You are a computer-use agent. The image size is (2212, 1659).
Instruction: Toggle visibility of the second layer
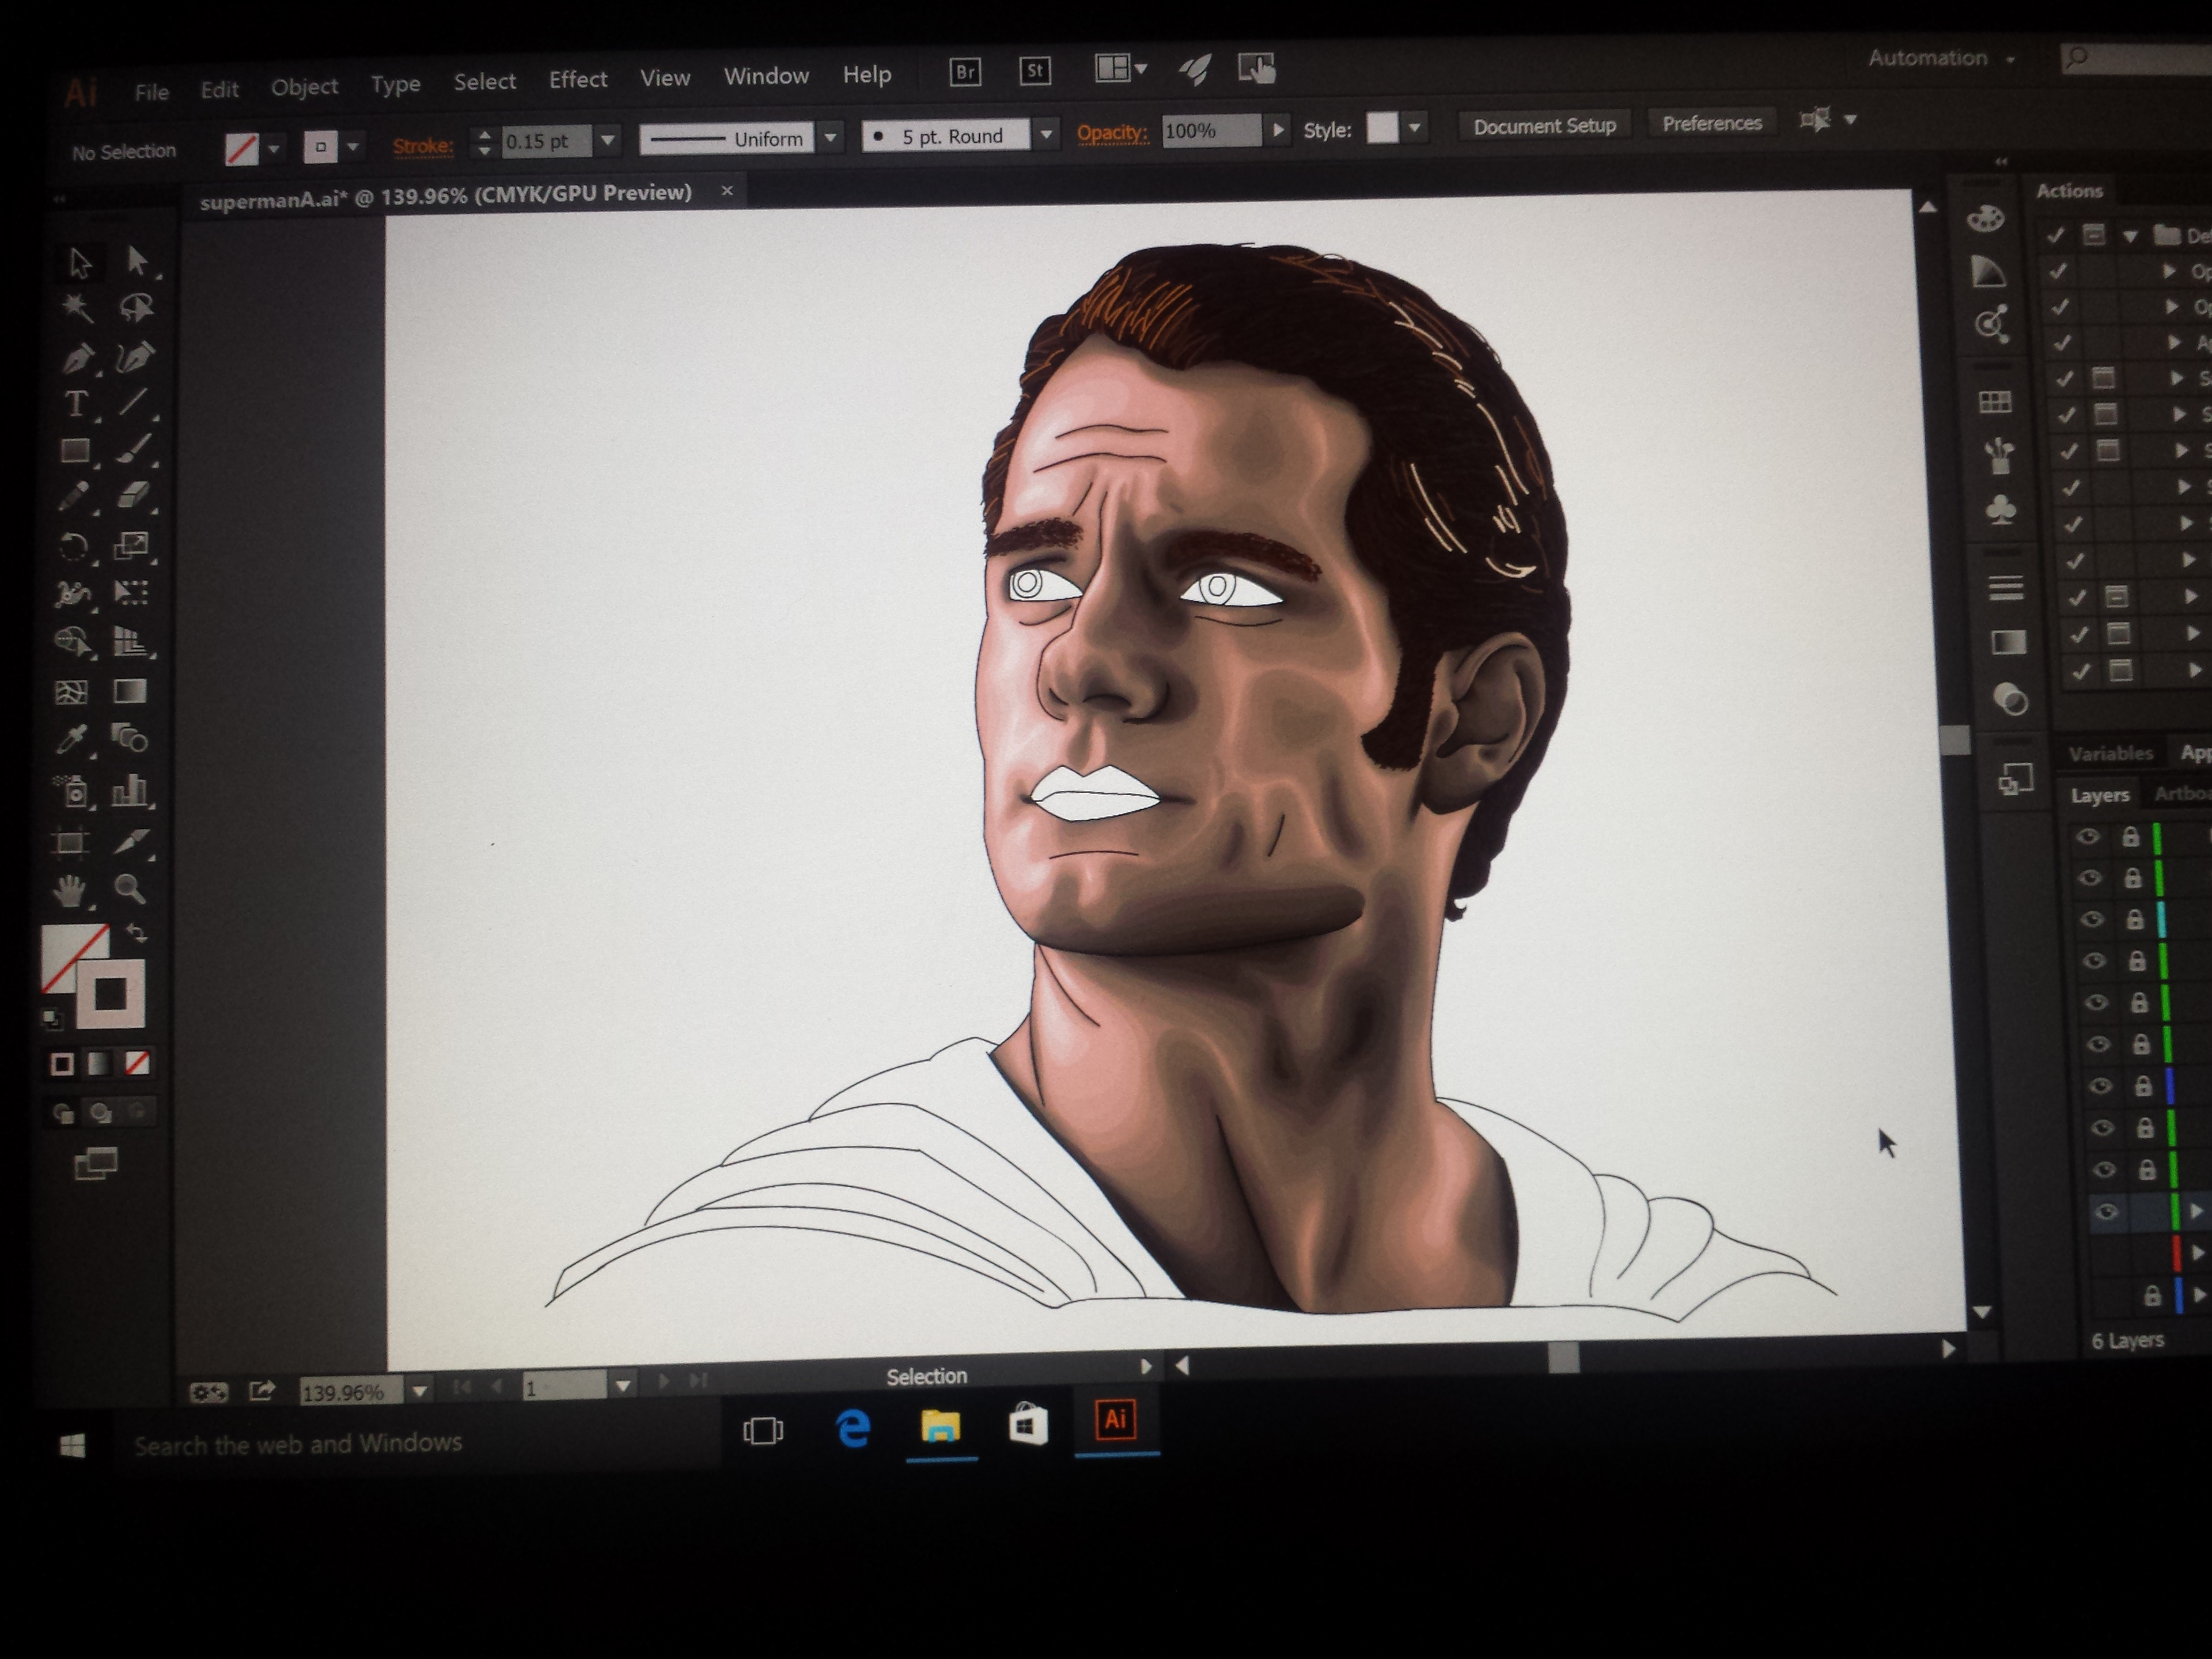click(2090, 878)
